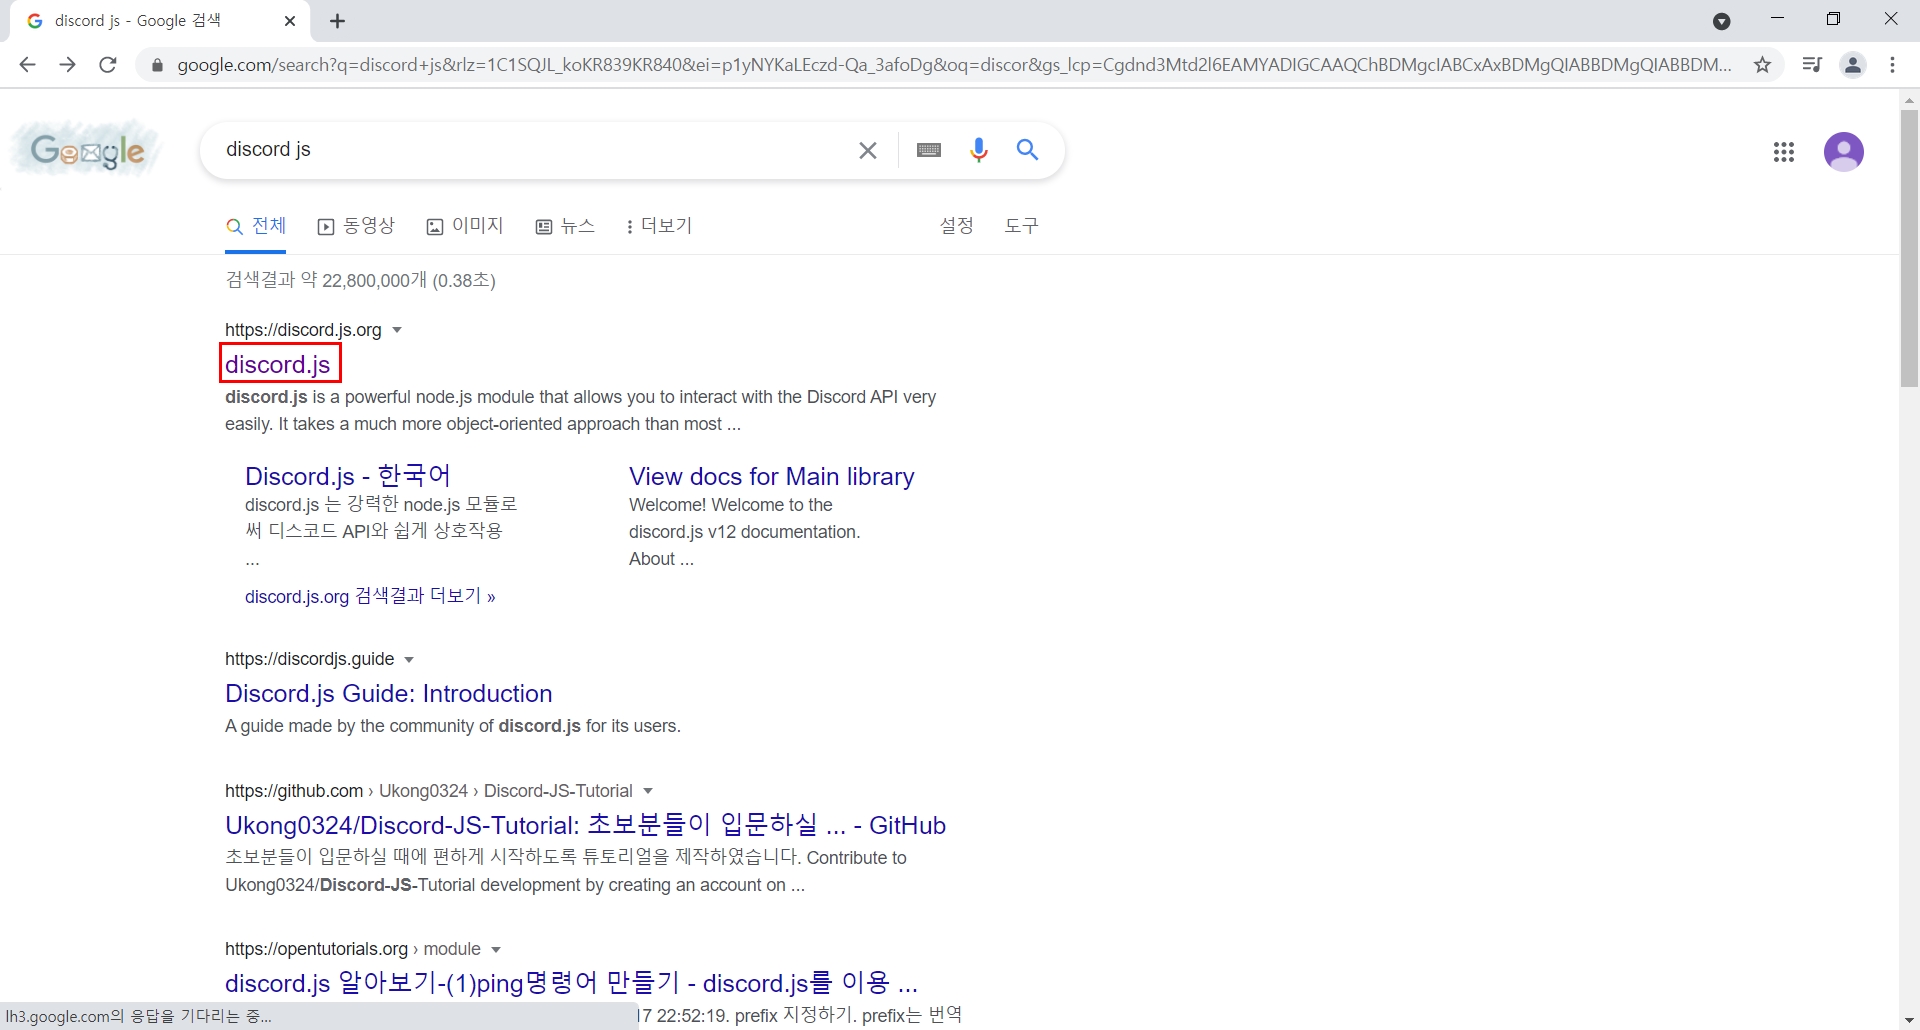Go forward to the next page
The height and width of the screenshot is (1030, 1920).
(67, 65)
